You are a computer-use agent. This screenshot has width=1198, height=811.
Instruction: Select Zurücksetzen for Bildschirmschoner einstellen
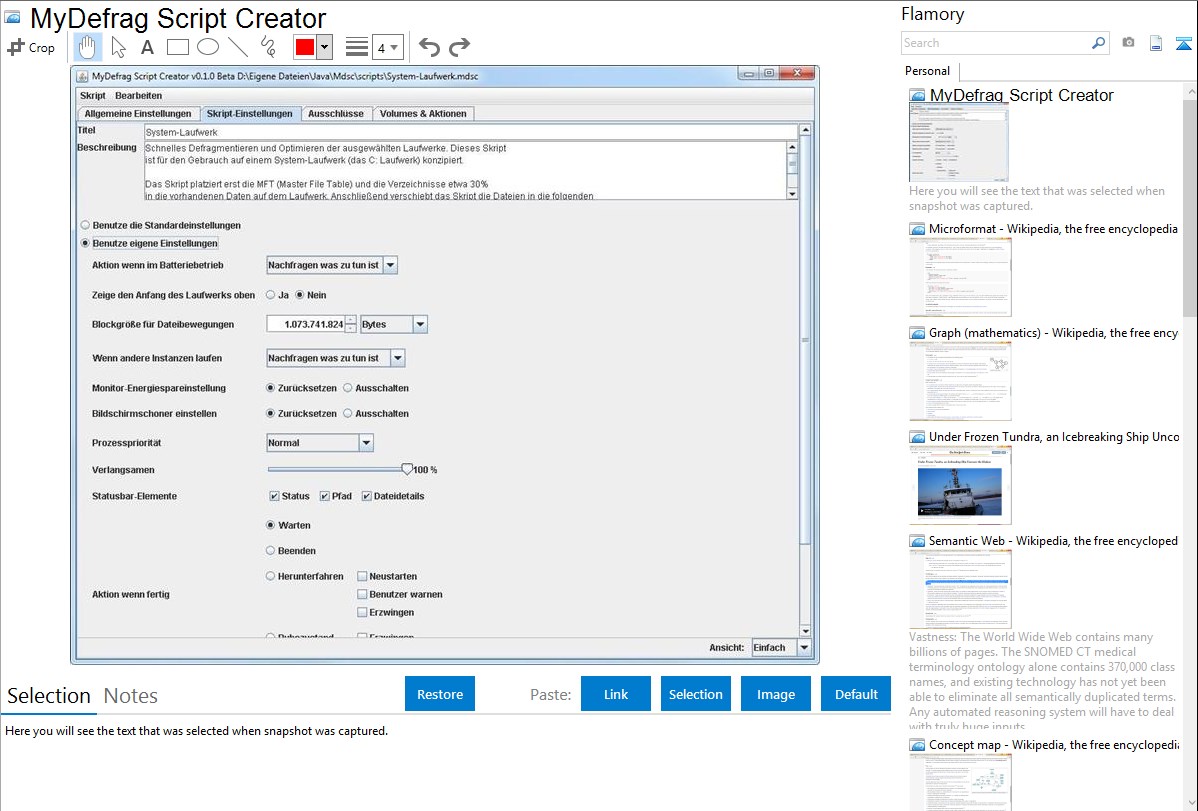coord(270,414)
